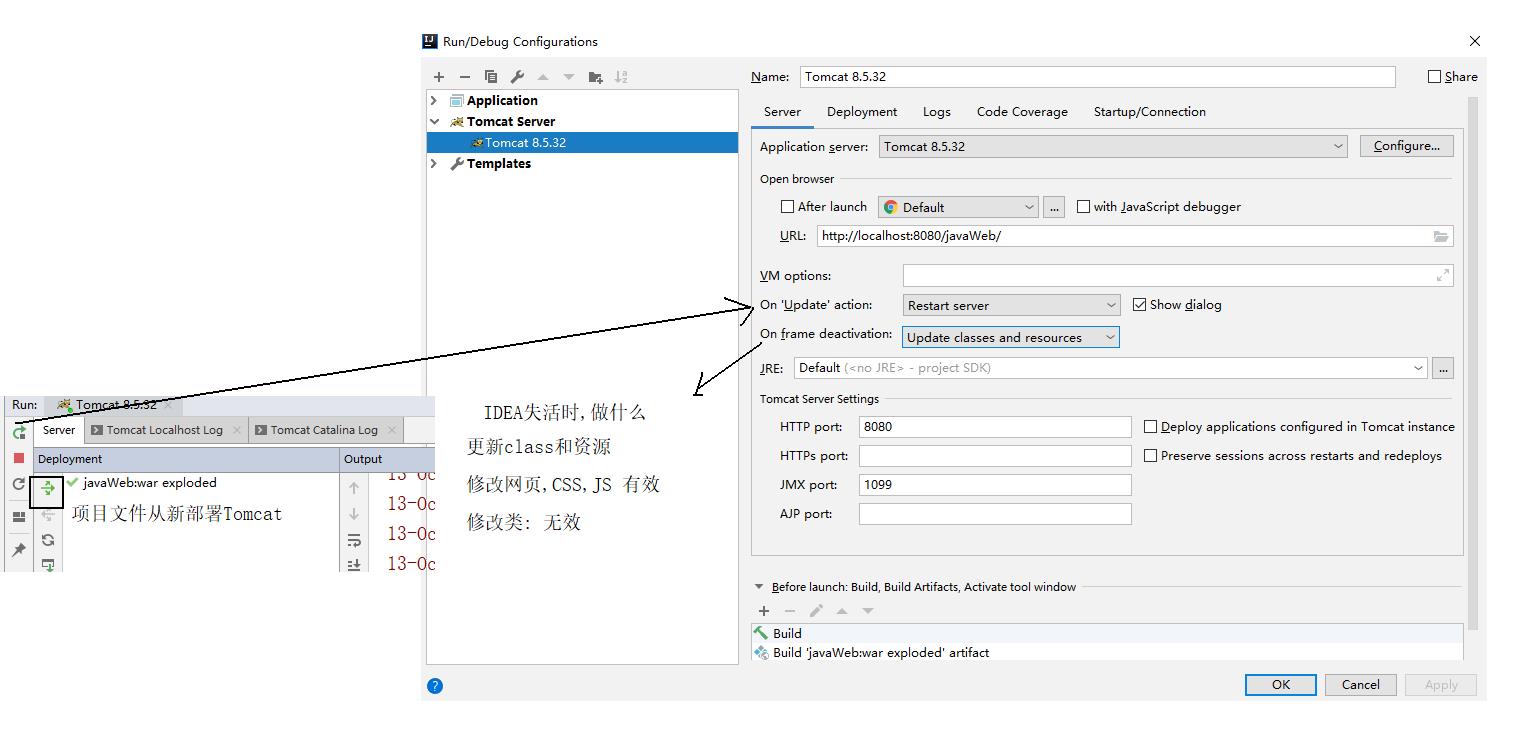Select the Server tab in dialog
This screenshot has width=1532, height=732.
[782, 112]
